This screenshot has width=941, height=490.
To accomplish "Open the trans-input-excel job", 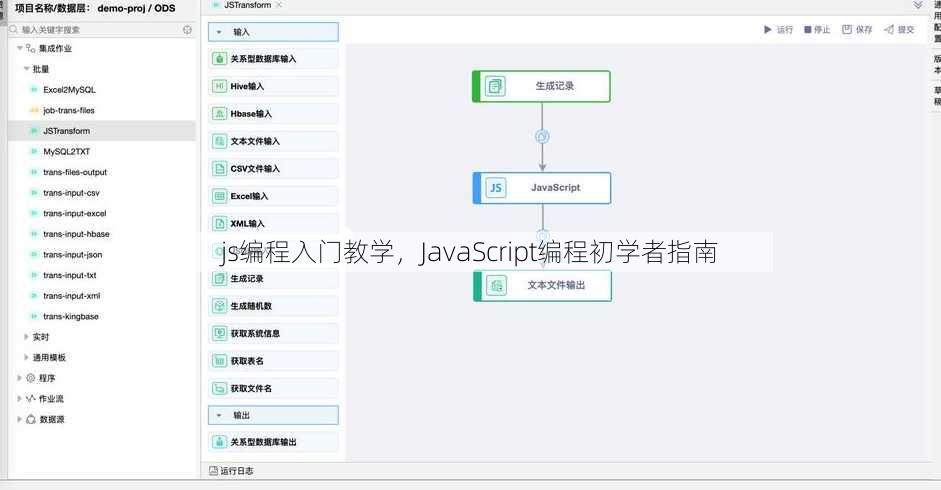I will (x=74, y=213).
